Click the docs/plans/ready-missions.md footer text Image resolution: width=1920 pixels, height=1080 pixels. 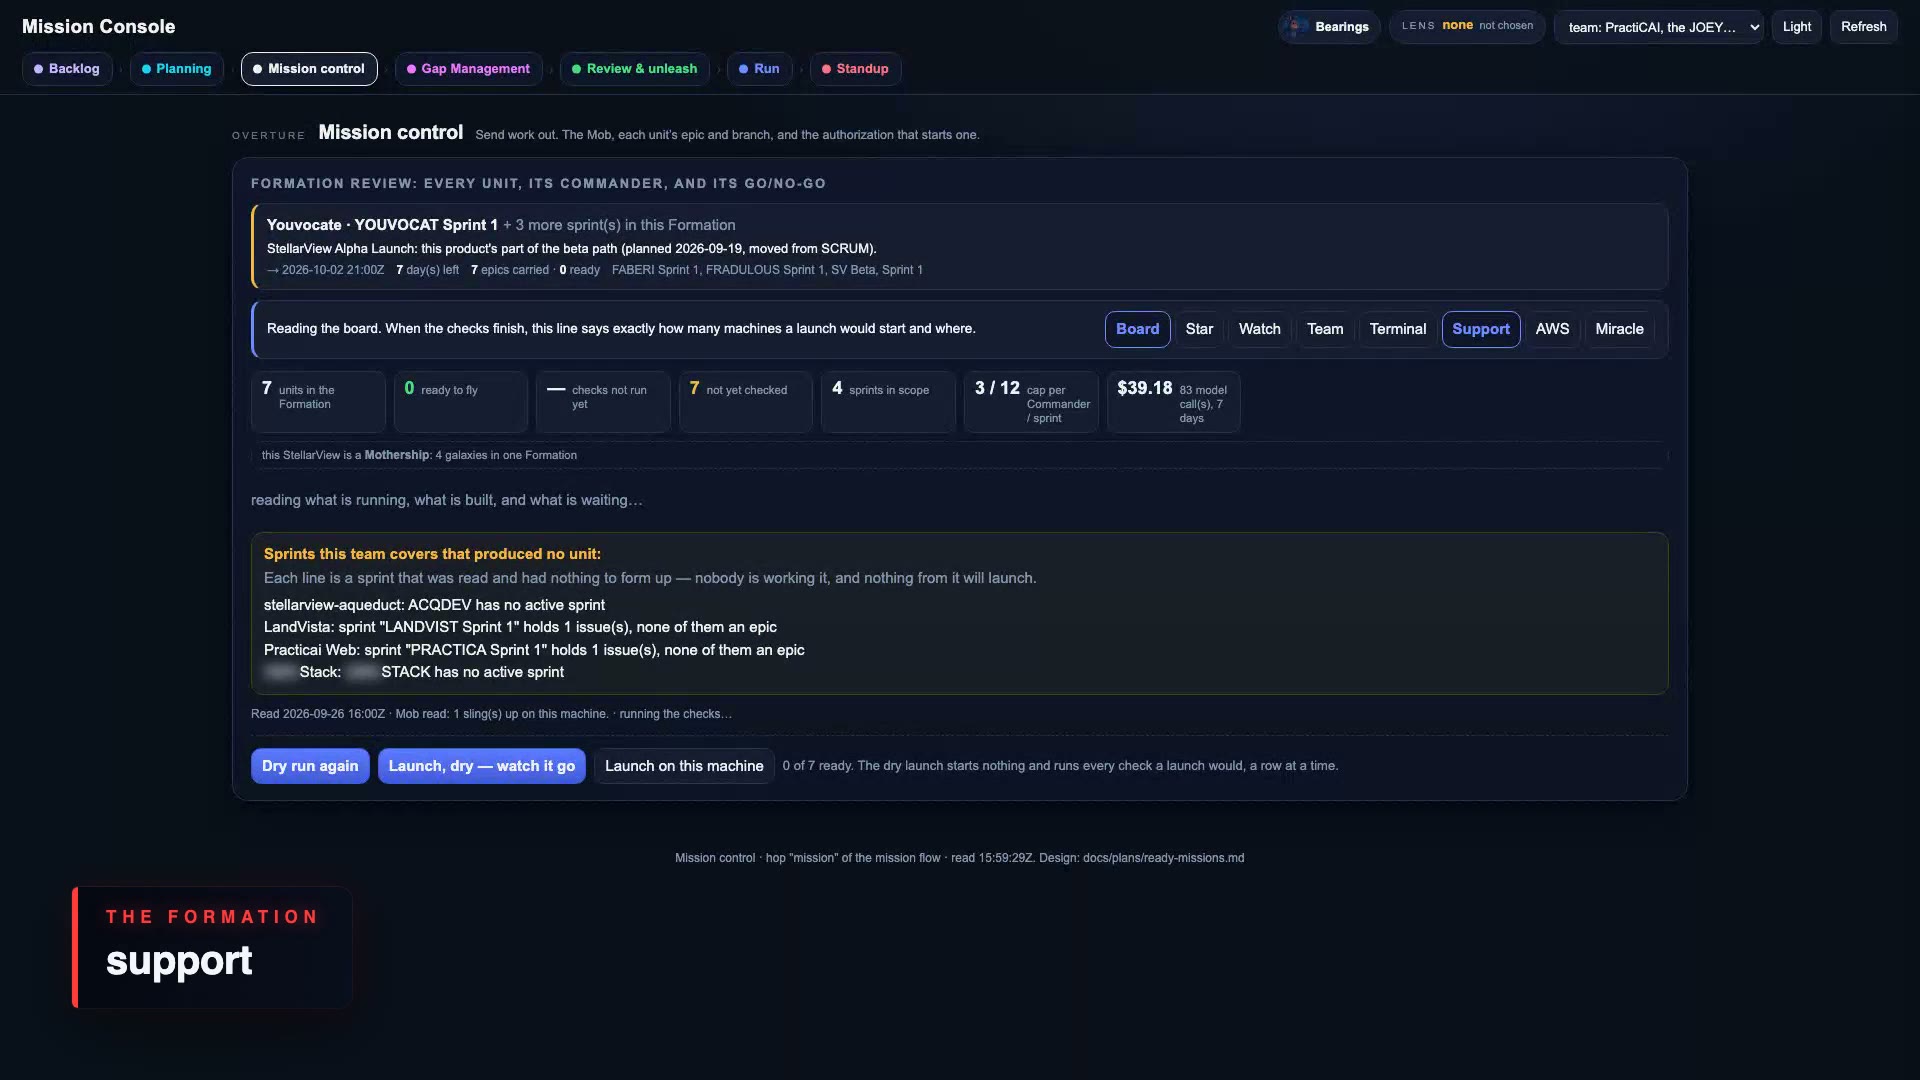1163,858
